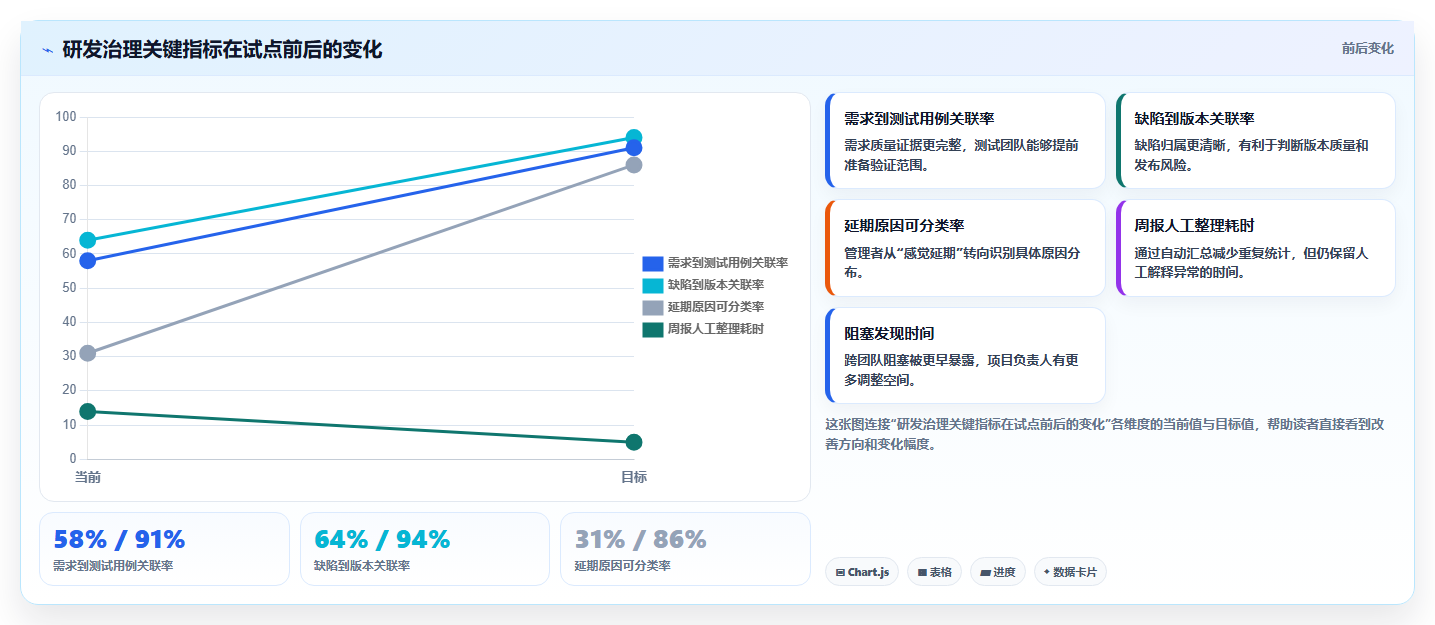Select the gray line's 目标 data point at 86
This screenshot has width=1435, height=625.
[x=634, y=165]
